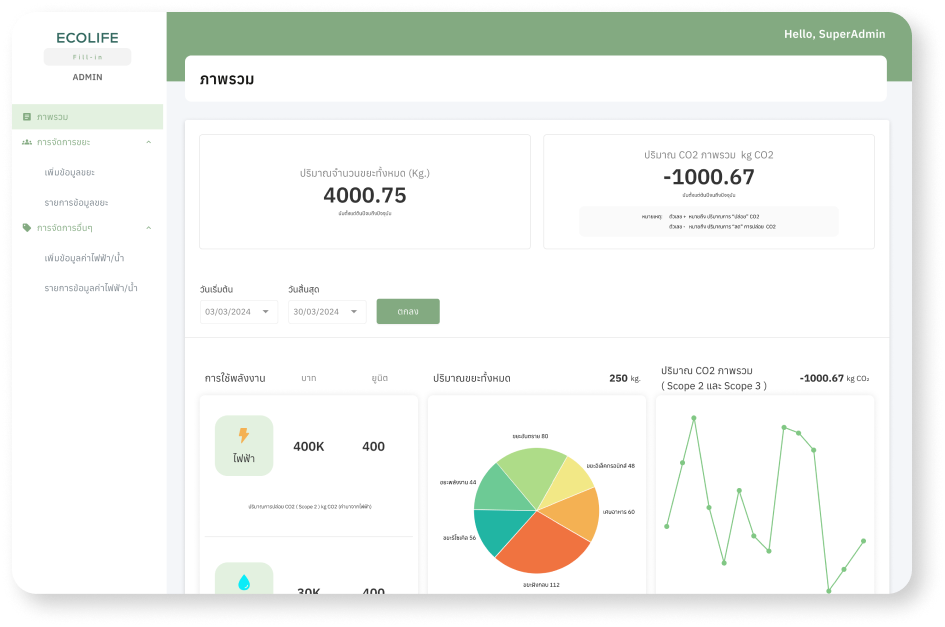Open the วันเริ่มต้น start date dropdown
This screenshot has width=945, height=627.
[x=238, y=311]
